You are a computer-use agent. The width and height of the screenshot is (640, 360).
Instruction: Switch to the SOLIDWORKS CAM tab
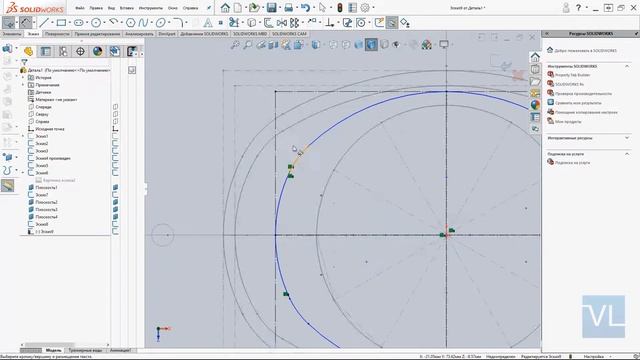289,34
